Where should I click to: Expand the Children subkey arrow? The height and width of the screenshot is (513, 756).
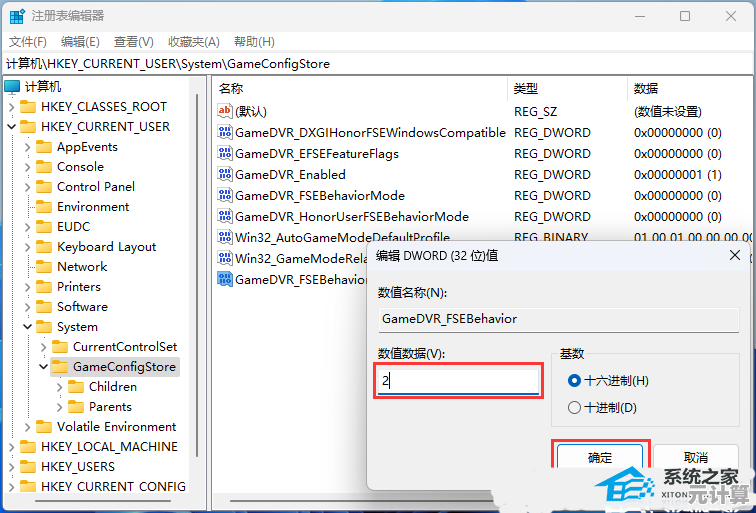point(60,387)
